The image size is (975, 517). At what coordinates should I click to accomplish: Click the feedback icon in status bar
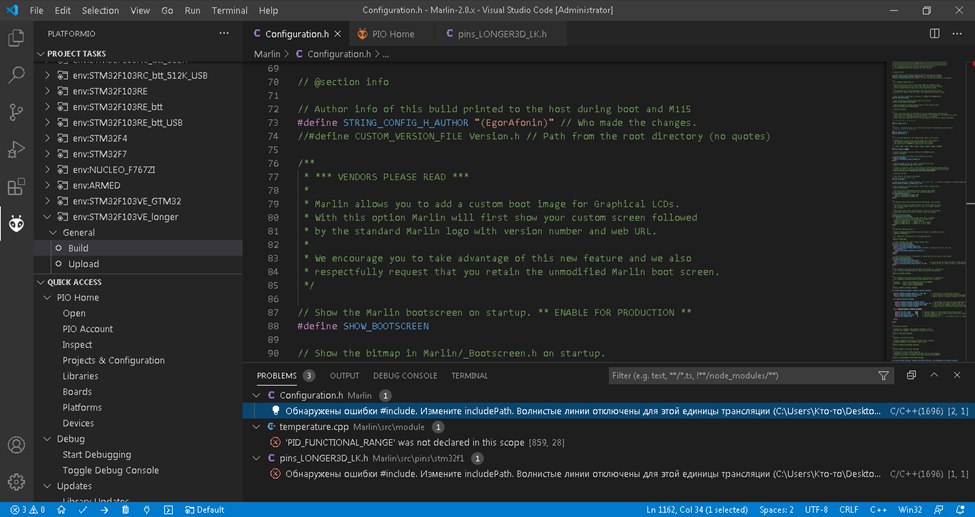point(940,510)
